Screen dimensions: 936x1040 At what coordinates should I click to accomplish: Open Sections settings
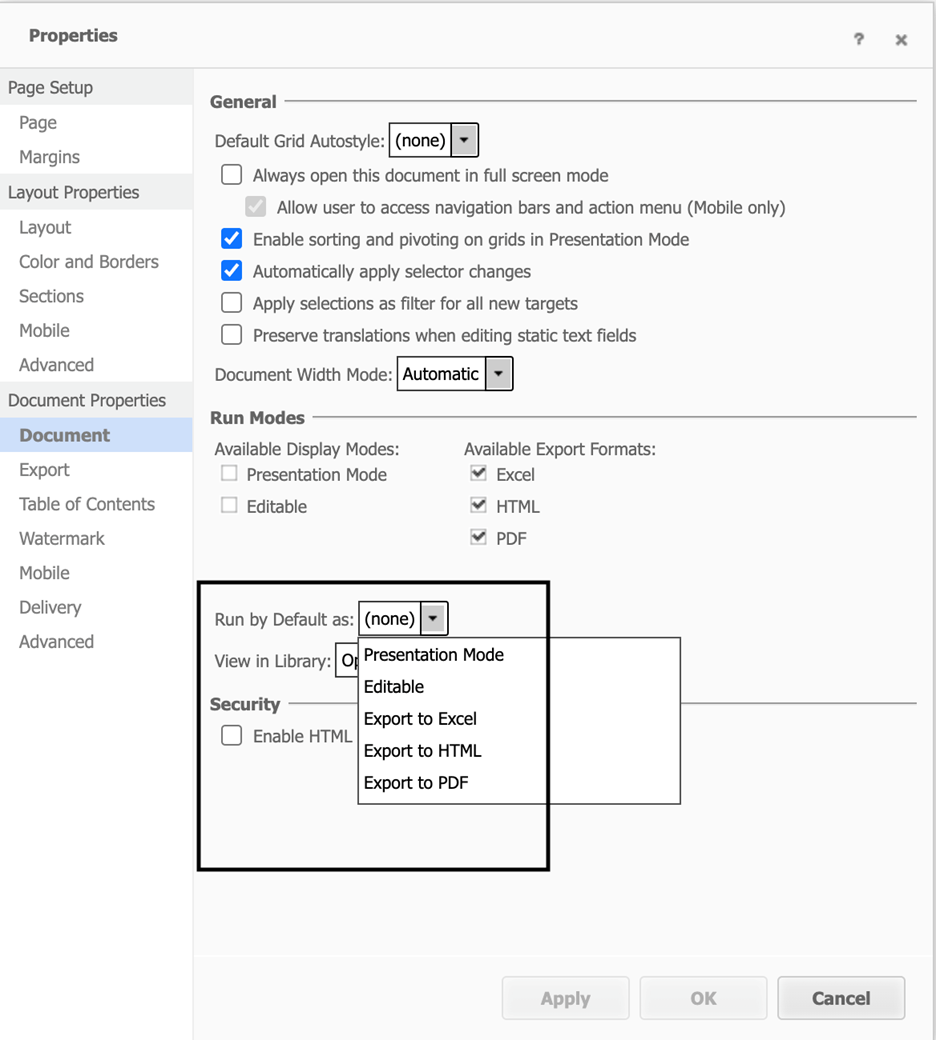tap(96, 296)
